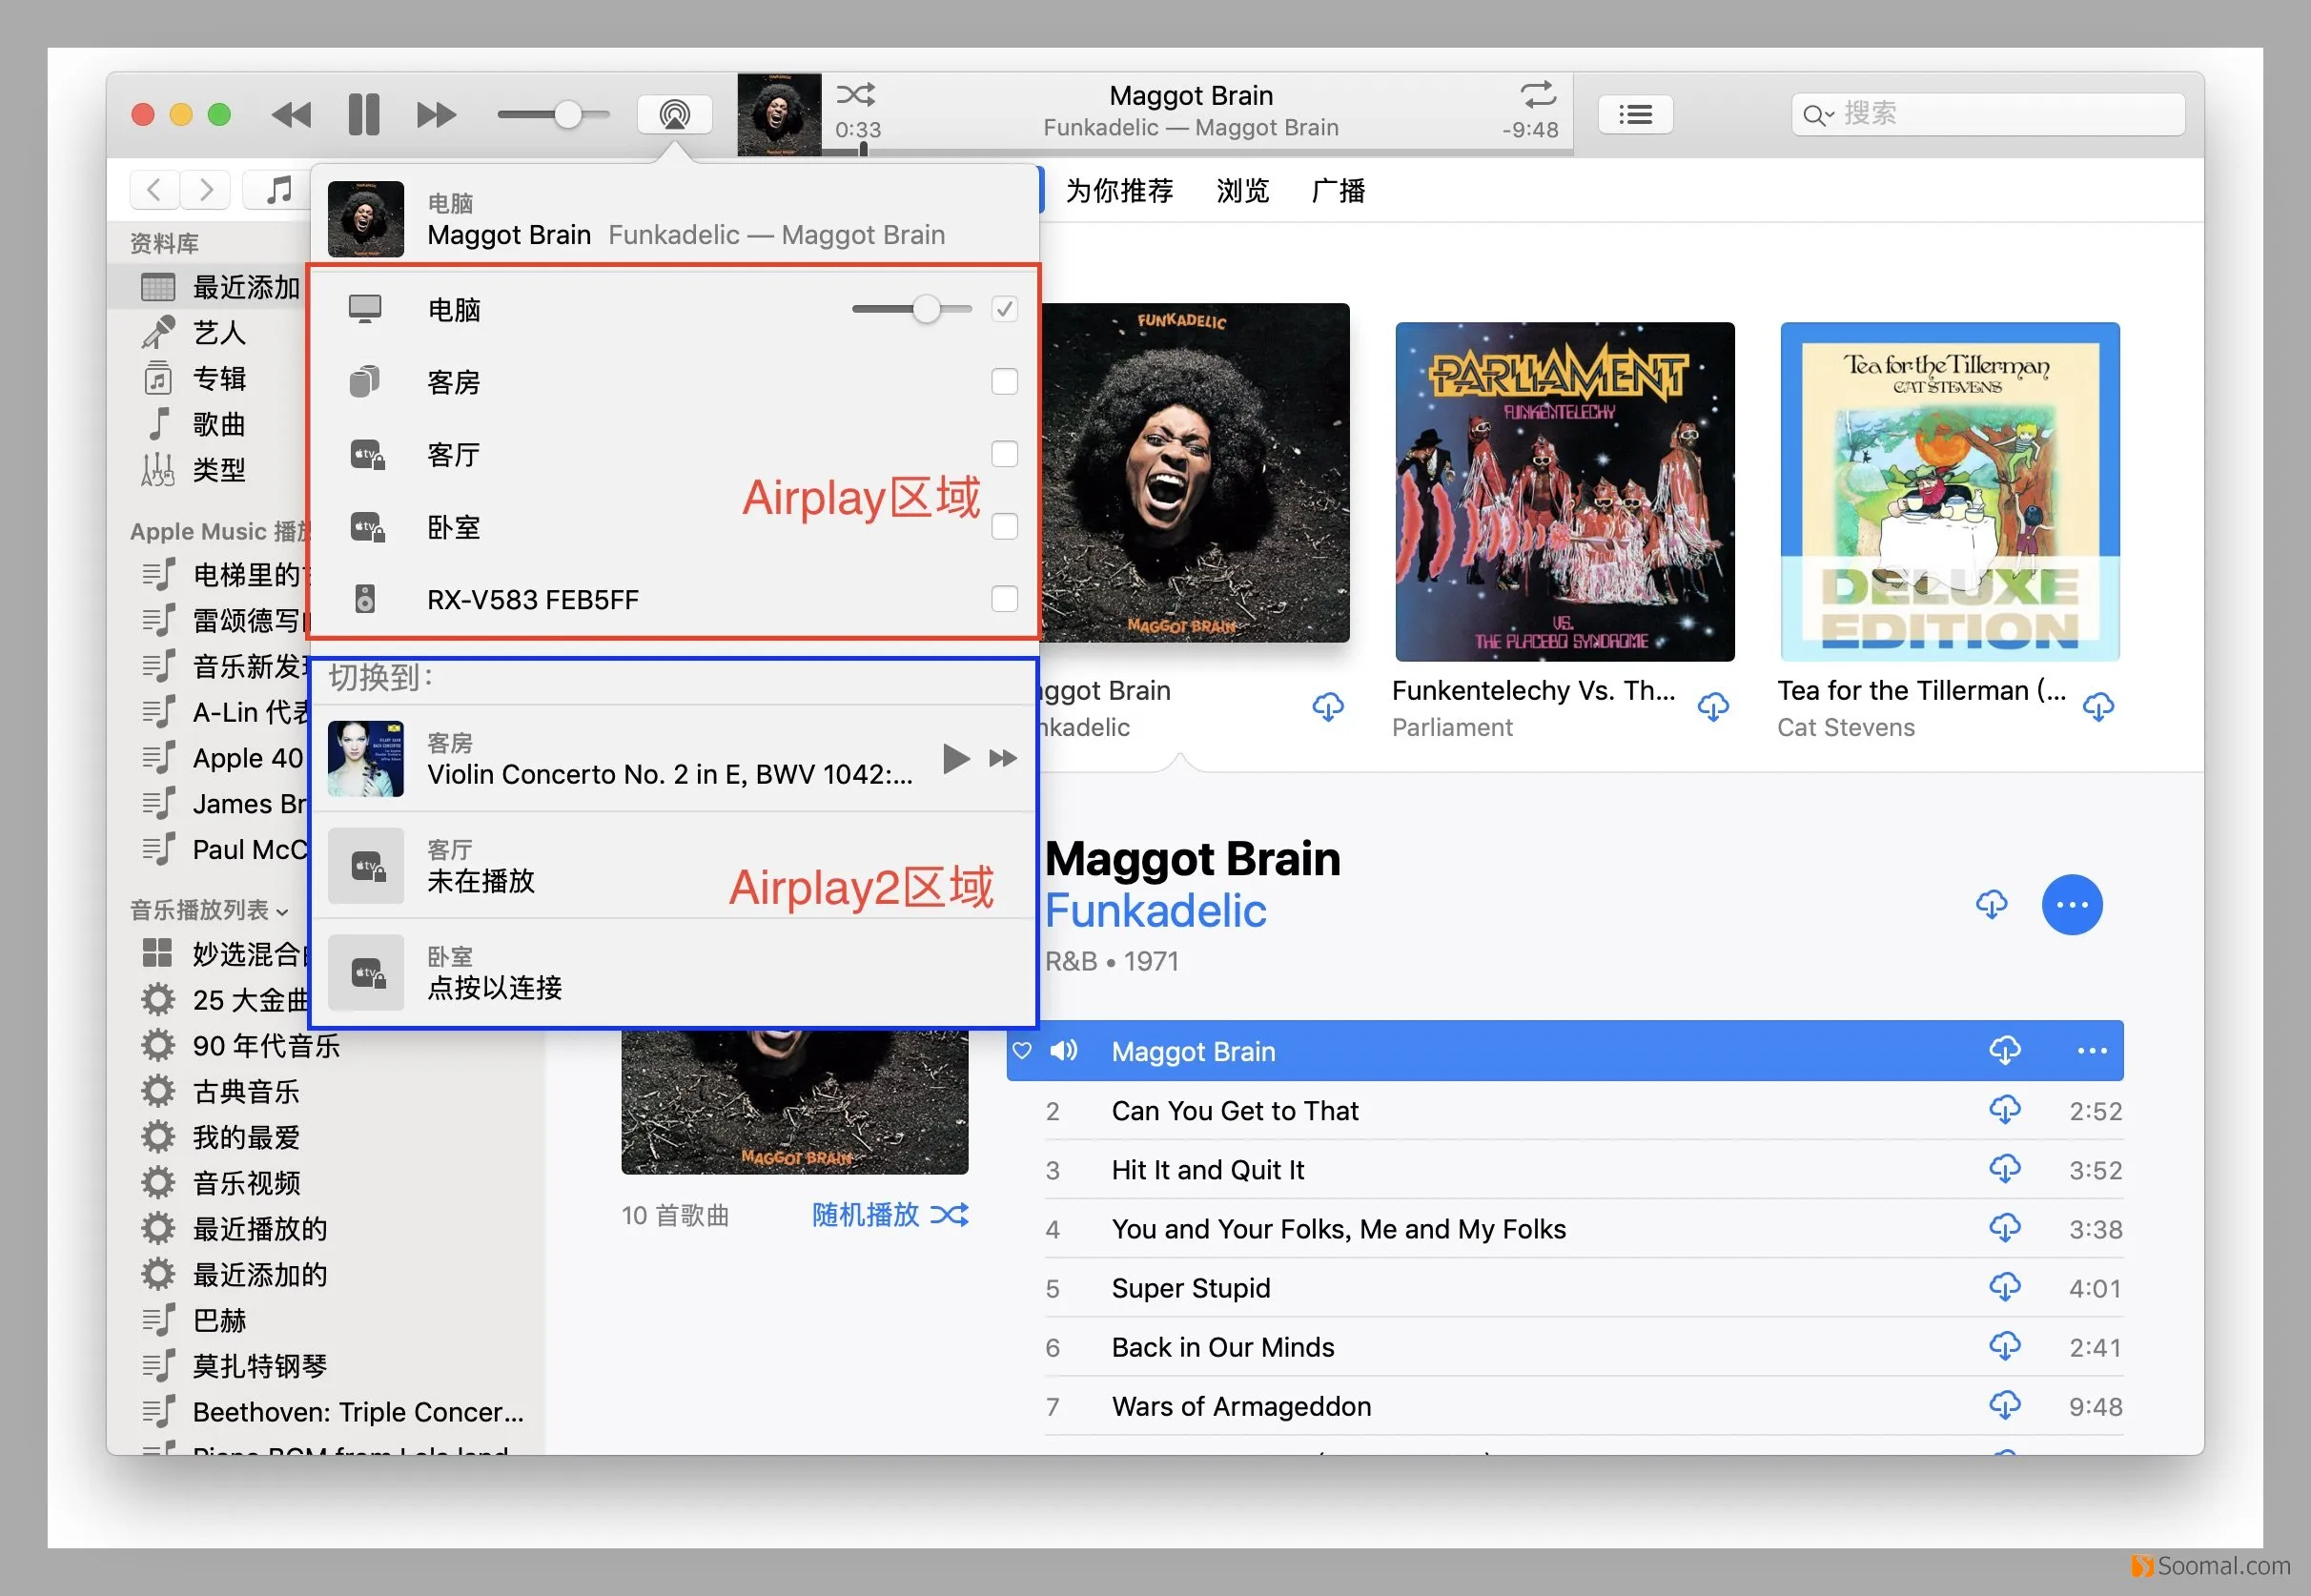Open more options on Maggot Brain track row
The height and width of the screenshot is (1596, 2311).
(2092, 1051)
